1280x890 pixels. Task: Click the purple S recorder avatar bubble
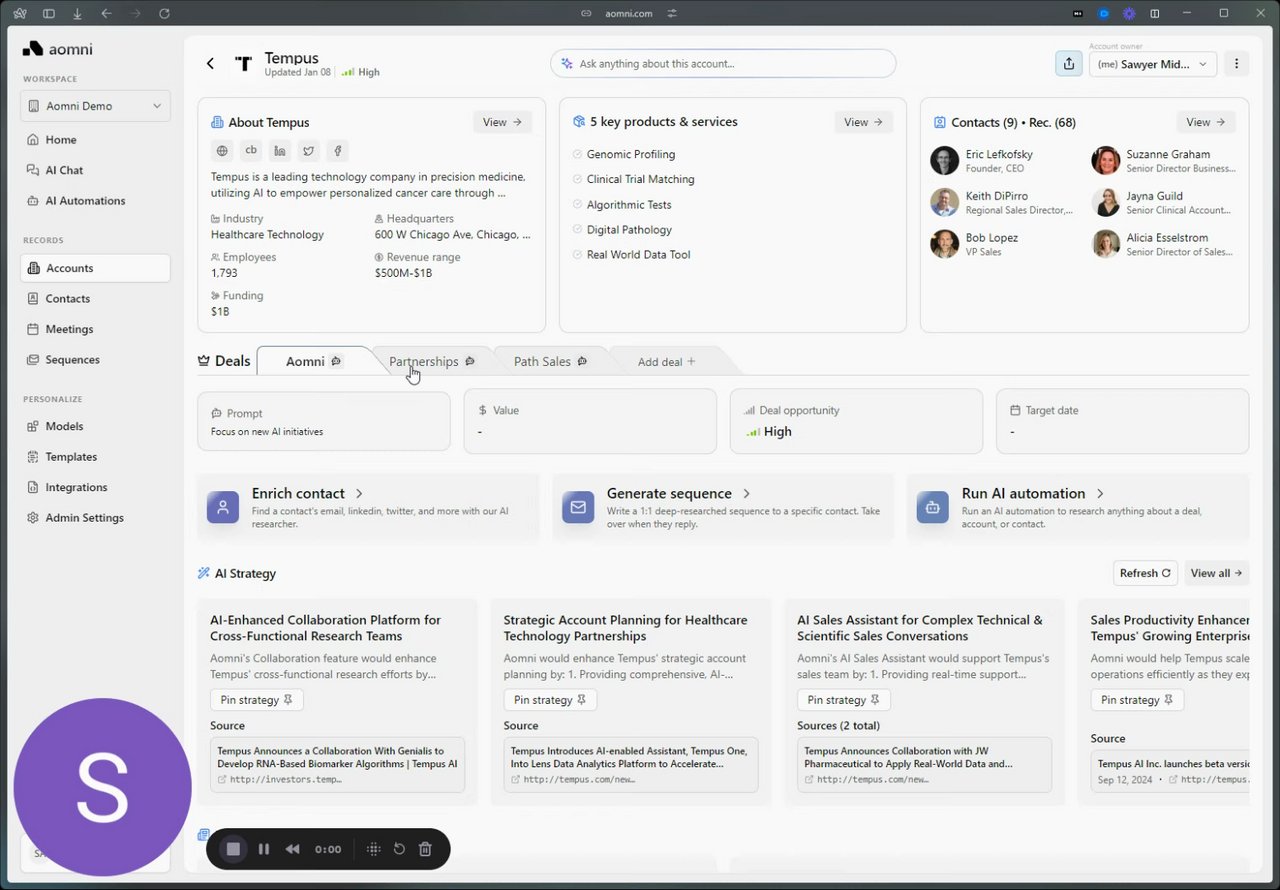click(102, 787)
